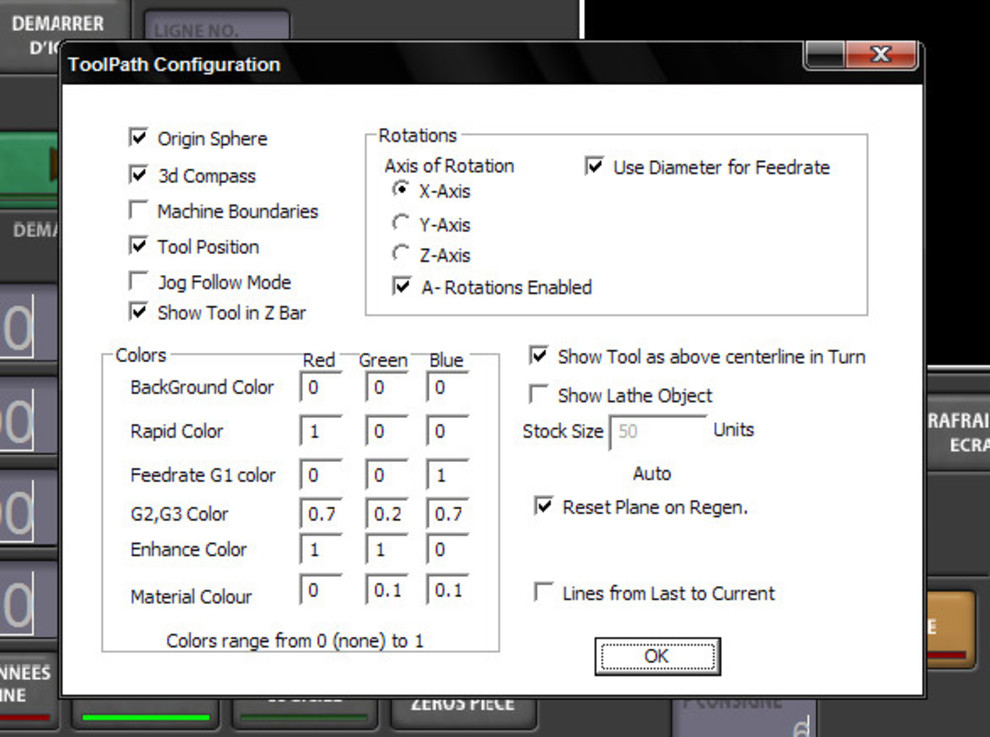Image resolution: width=990 pixels, height=737 pixels.
Task: Select the Y-Axis rotation radio button
Action: point(401,224)
